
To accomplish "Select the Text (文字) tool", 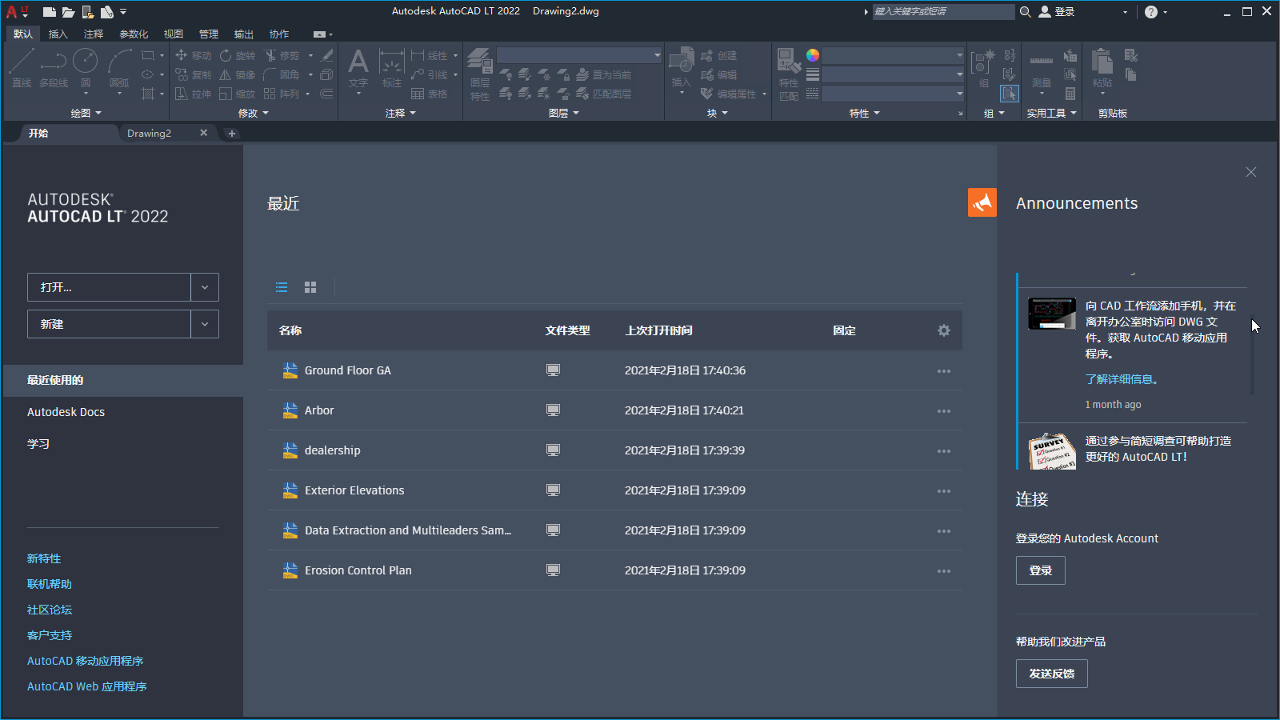I will coord(358,68).
